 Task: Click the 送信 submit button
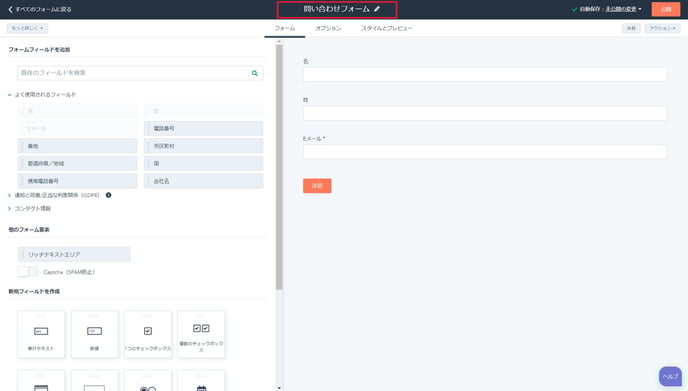point(317,186)
